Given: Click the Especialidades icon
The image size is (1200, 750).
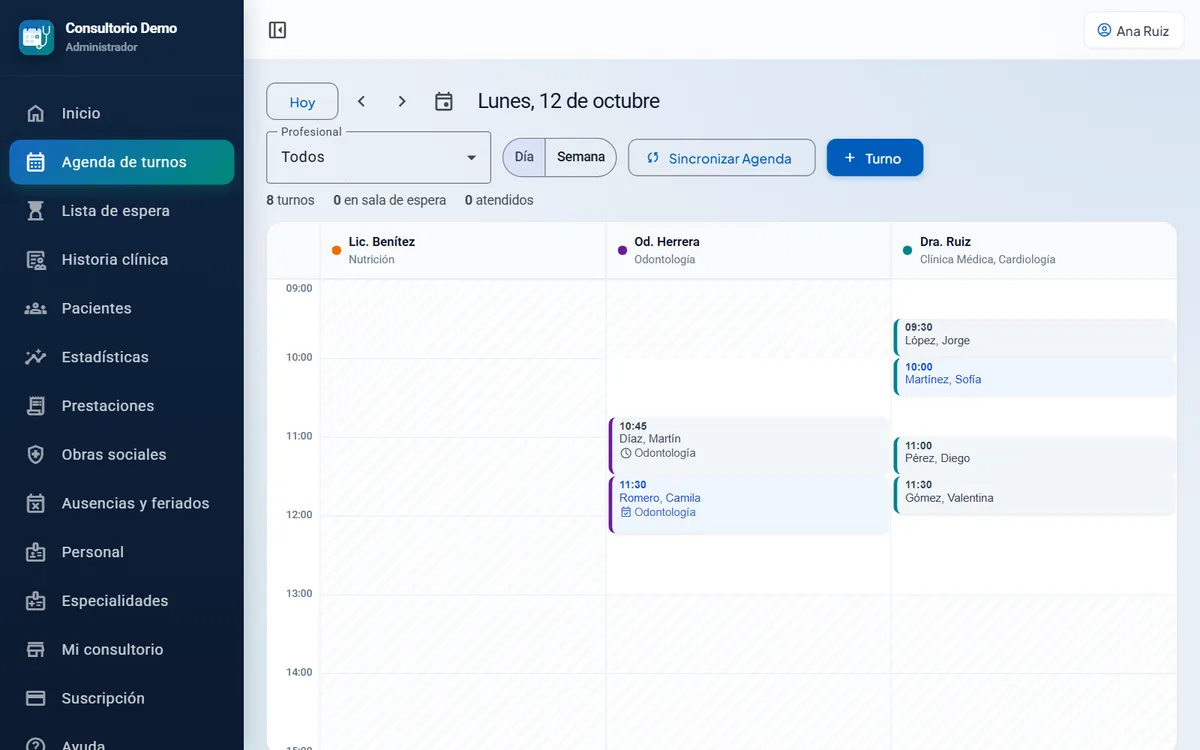Looking at the screenshot, I should pyautogui.click(x=36, y=601).
